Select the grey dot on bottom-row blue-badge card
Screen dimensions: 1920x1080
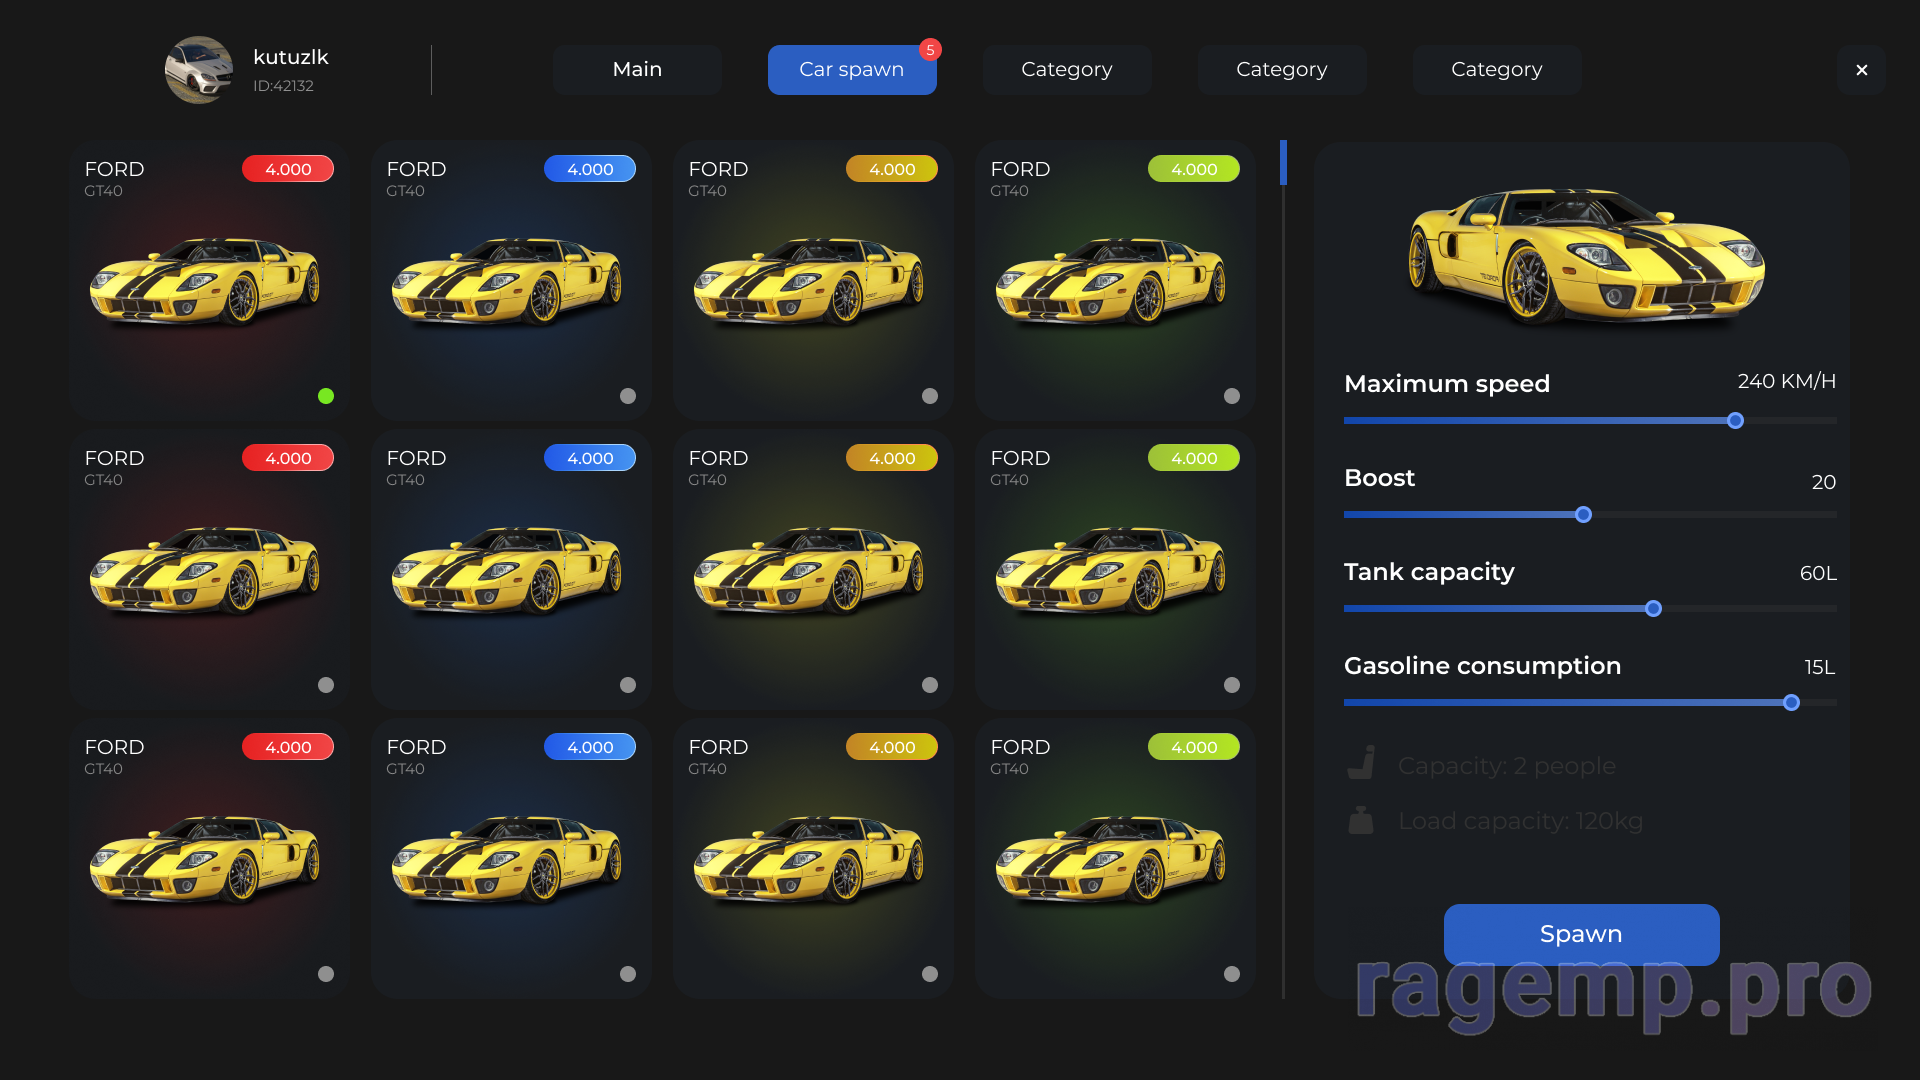(628, 974)
